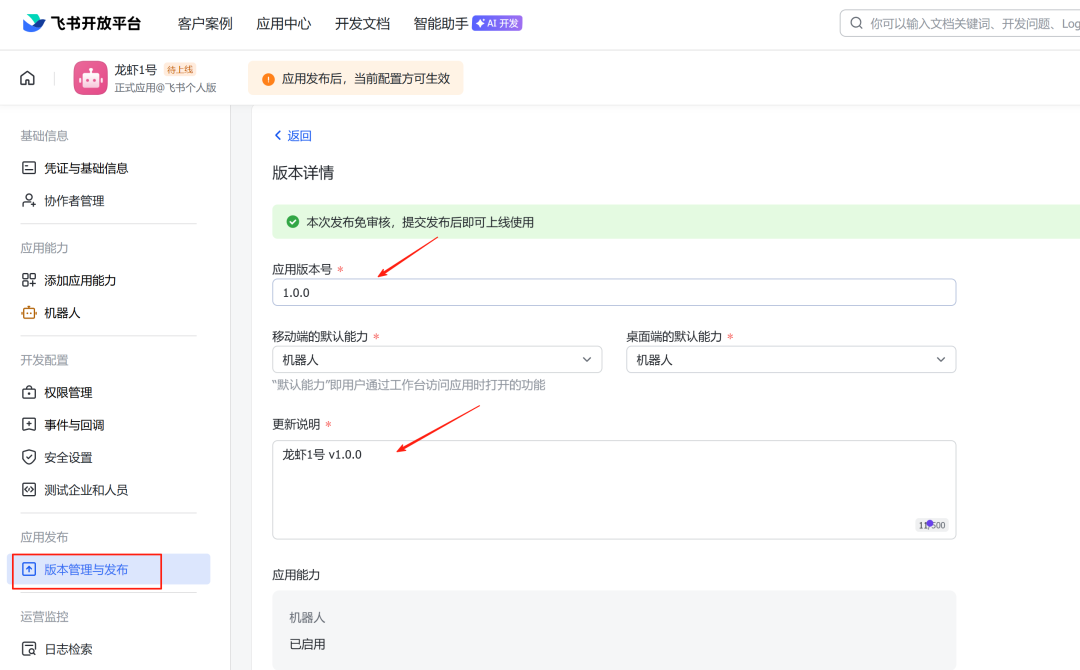Select 版本管理与发布 in the sidebar
This screenshot has width=1080, height=670.
coord(86,570)
